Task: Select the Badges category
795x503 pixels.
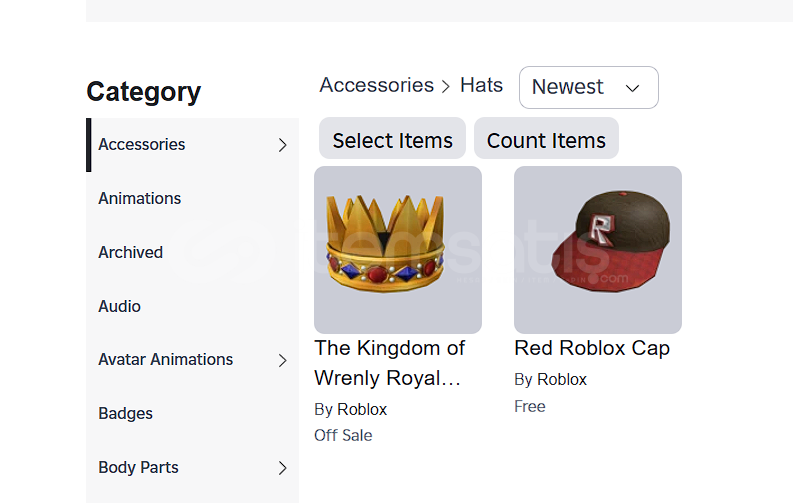Action: click(x=126, y=413)
